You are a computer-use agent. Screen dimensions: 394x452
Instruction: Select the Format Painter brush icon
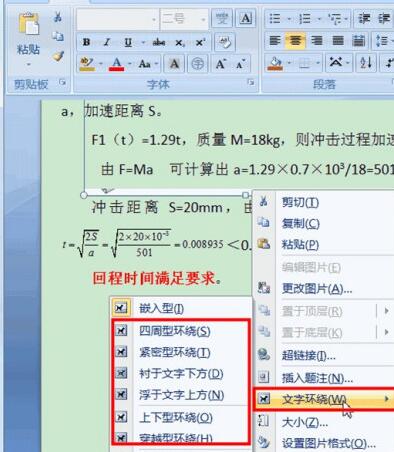click(58, 56)
